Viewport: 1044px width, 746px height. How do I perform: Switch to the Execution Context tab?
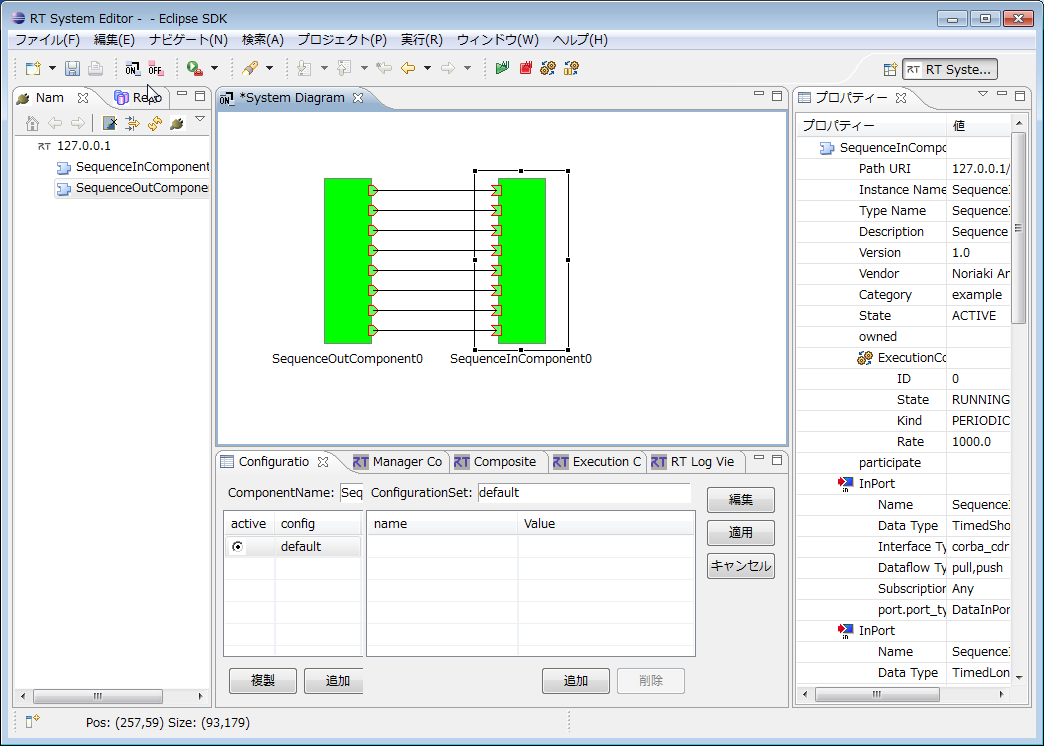(x=597, y=462)
